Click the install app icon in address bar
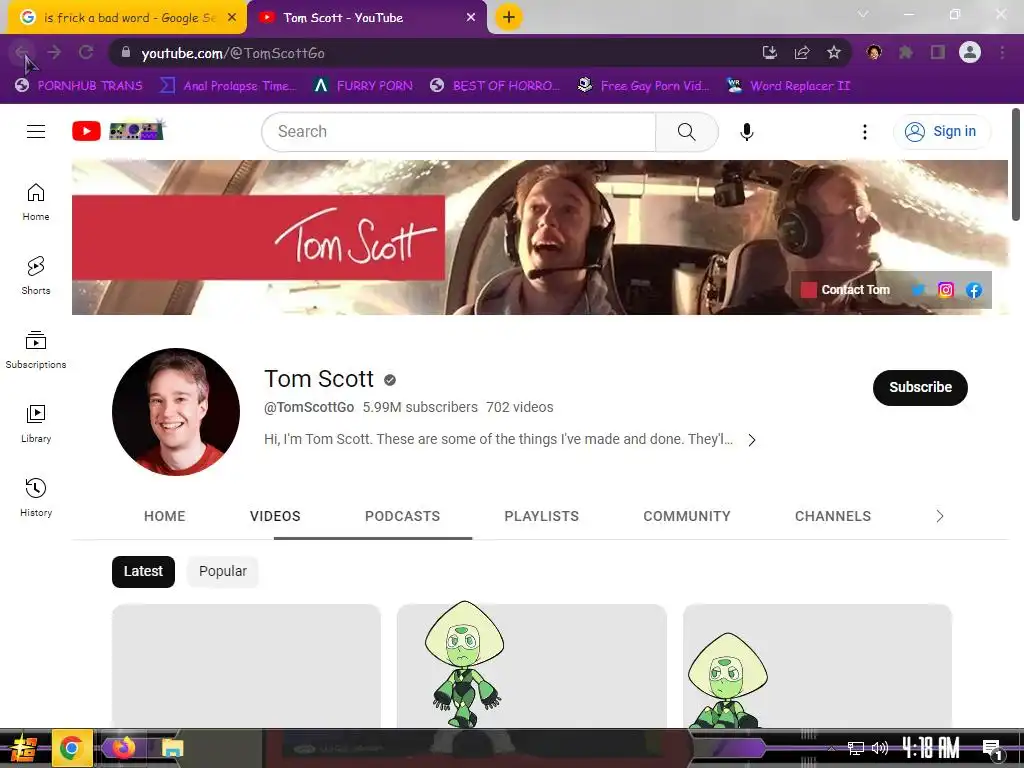 pos(770,53)
